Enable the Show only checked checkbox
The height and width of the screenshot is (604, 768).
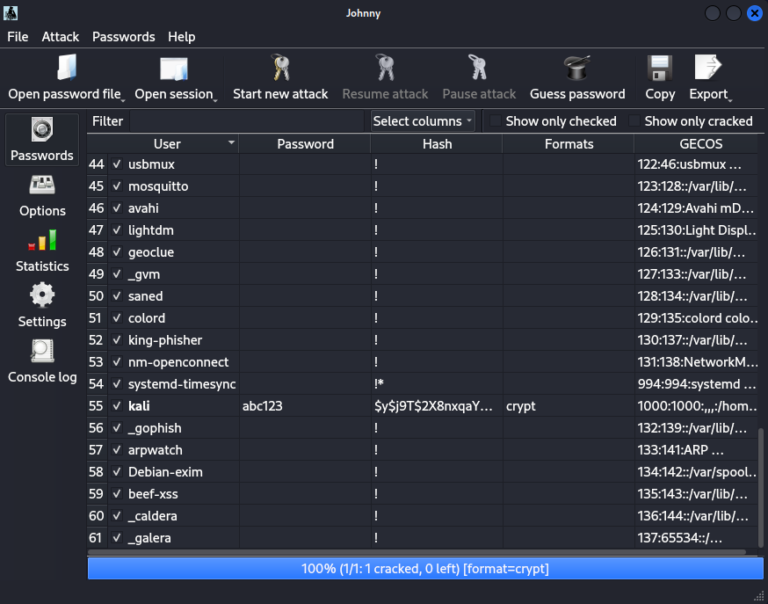pos(495,121)
